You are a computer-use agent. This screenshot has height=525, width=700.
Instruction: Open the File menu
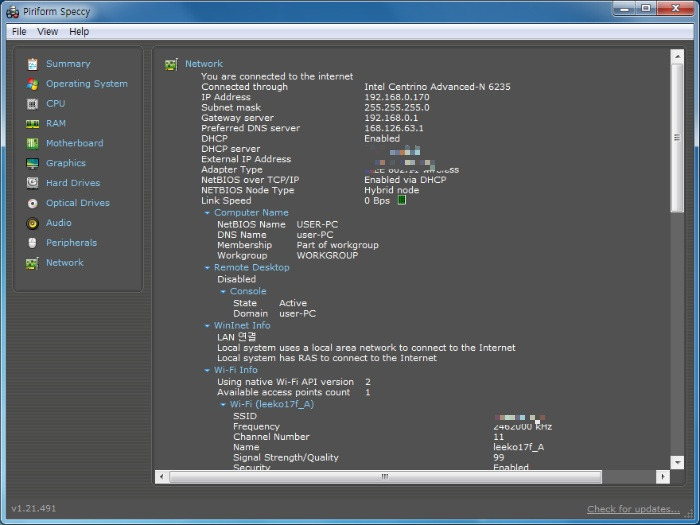19,32
